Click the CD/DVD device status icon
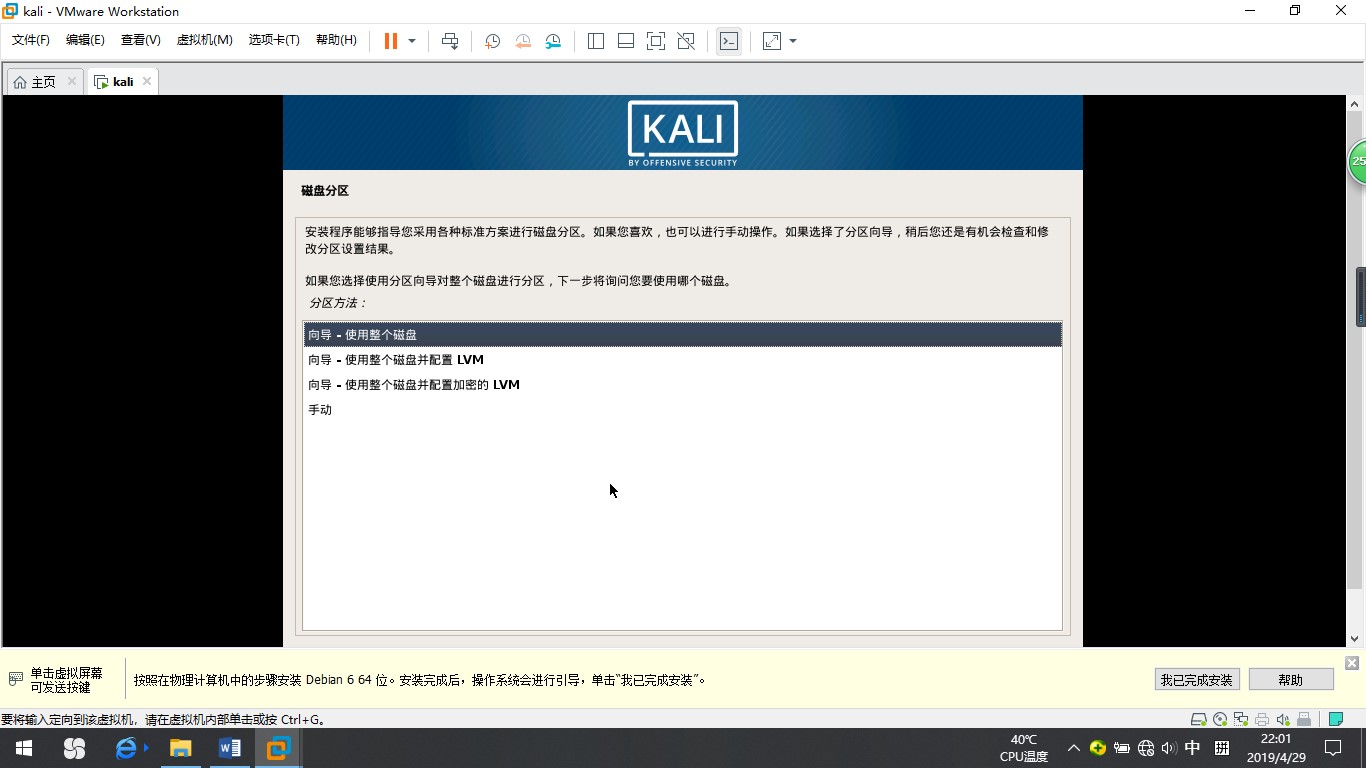The height and width of the screenshot is (768, 1366). (1219, 719)
